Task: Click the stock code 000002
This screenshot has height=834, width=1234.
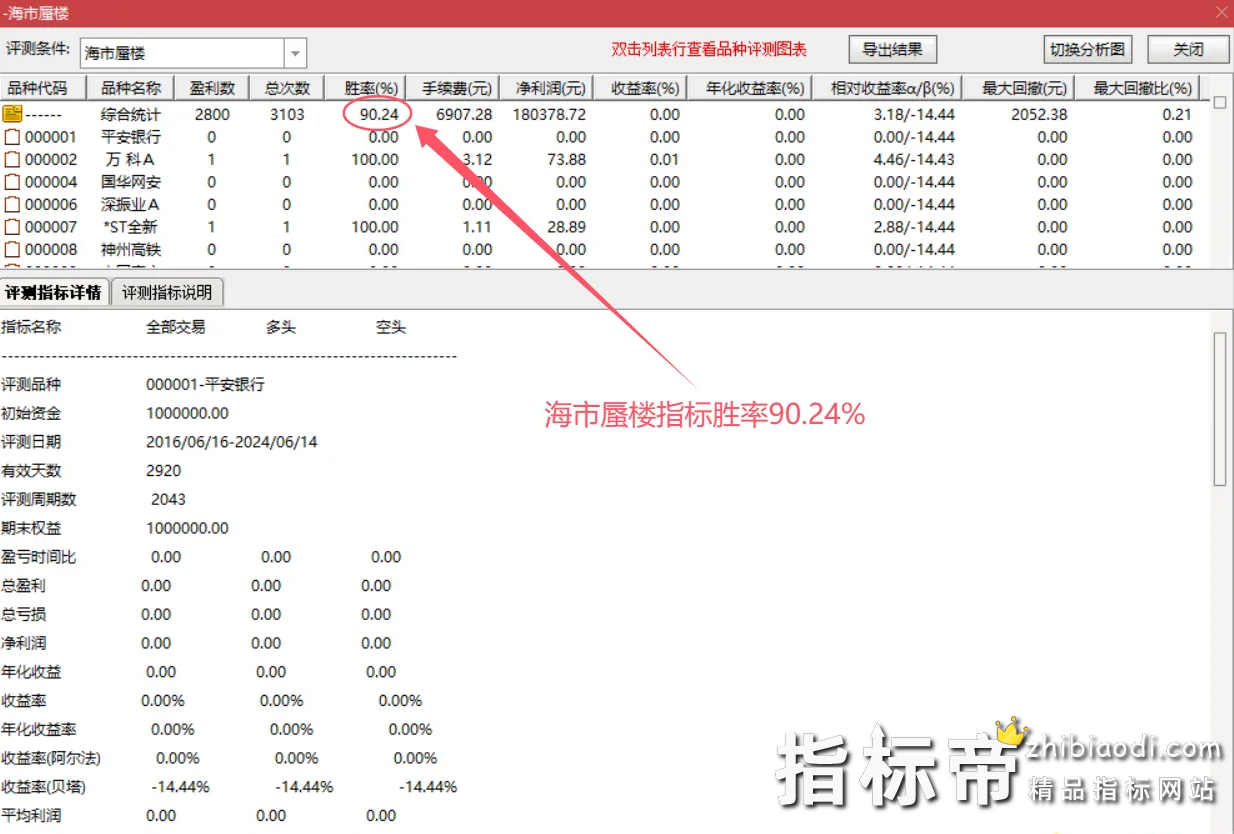Action: pyautogui.click(x=51, y=159)
